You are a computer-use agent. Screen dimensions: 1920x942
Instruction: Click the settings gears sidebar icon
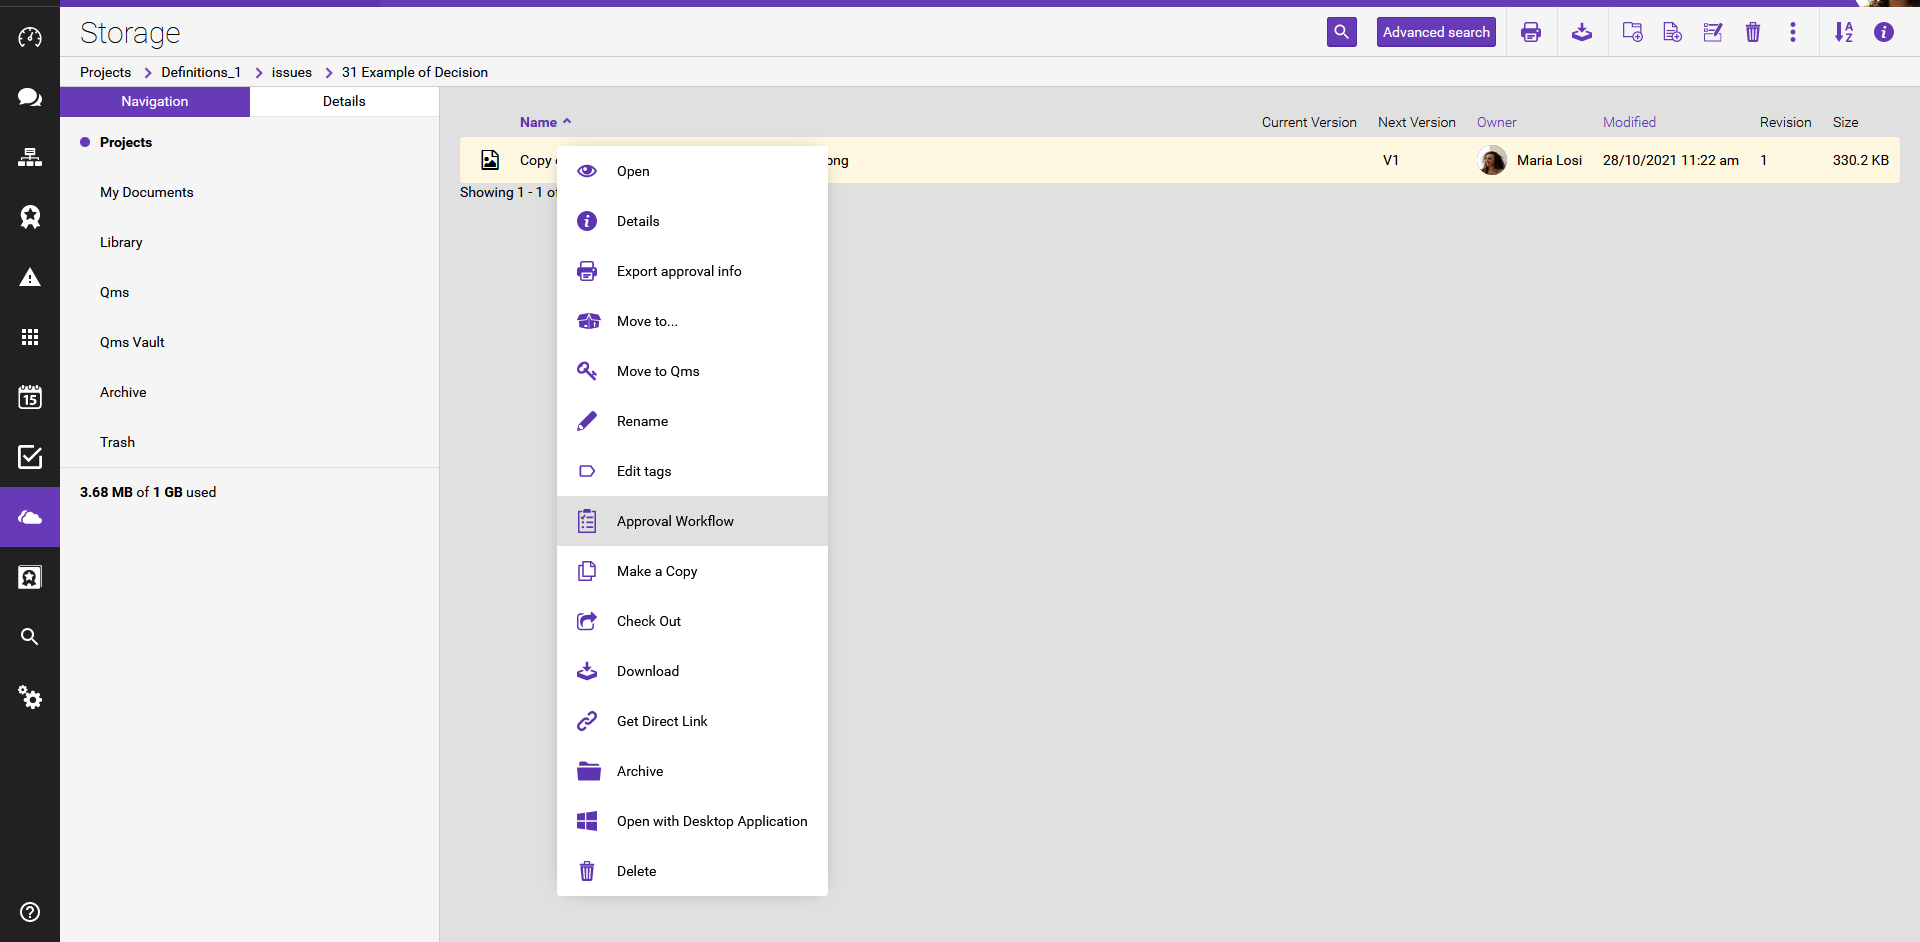30,697
